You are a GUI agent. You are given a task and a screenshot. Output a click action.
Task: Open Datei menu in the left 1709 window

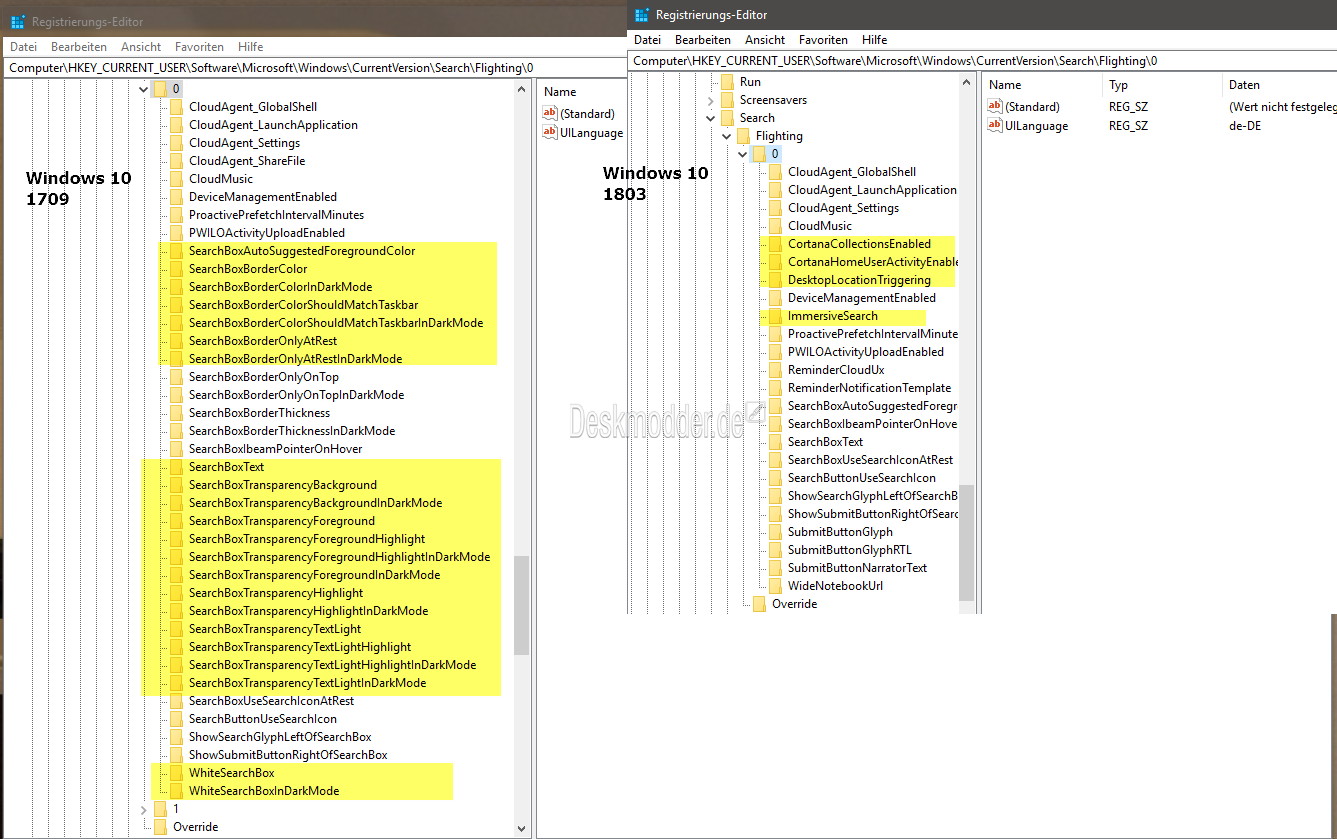pos(23,47)
